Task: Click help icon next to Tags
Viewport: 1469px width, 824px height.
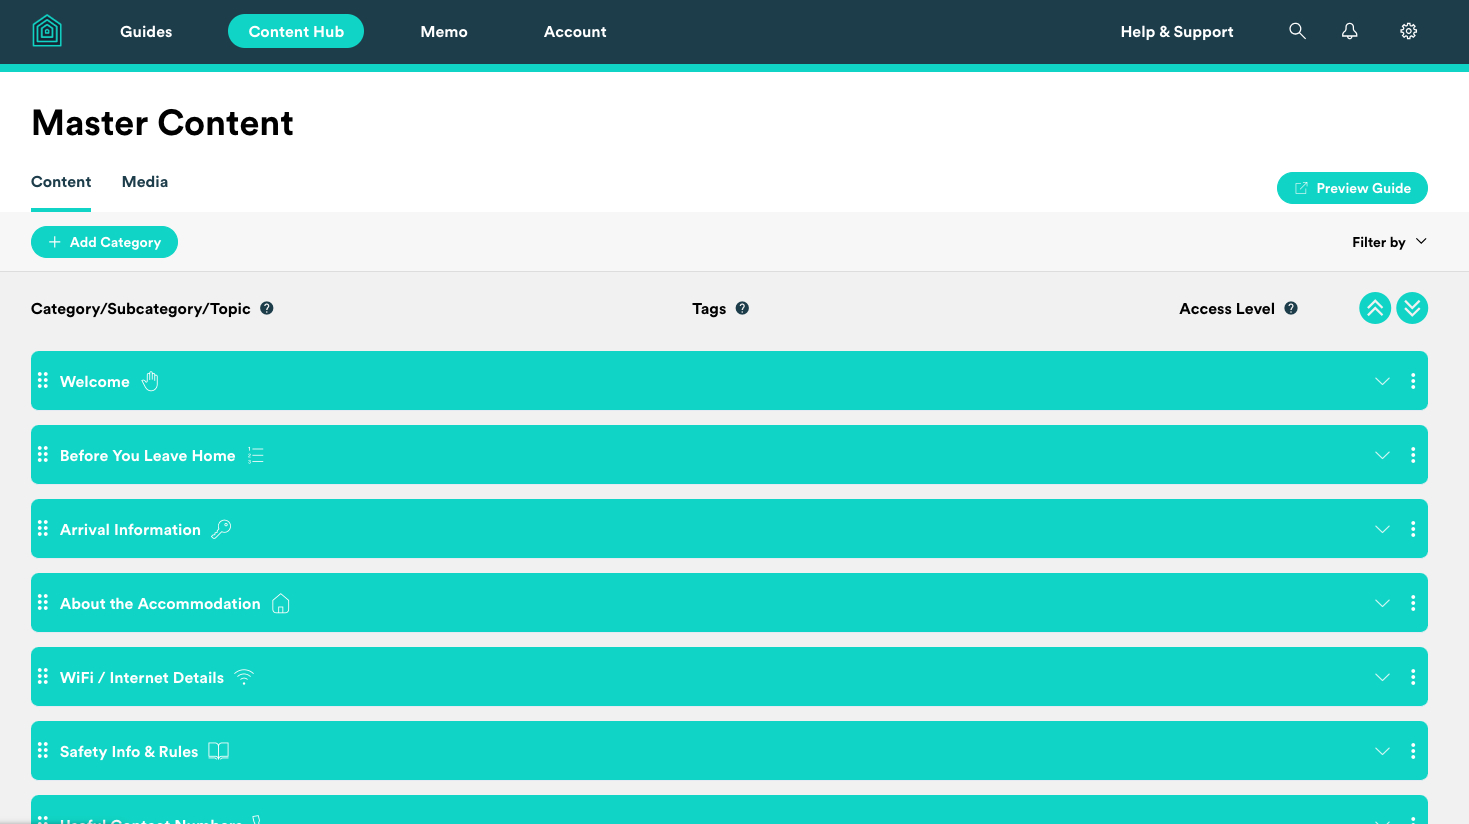Action: click(742, 308)
